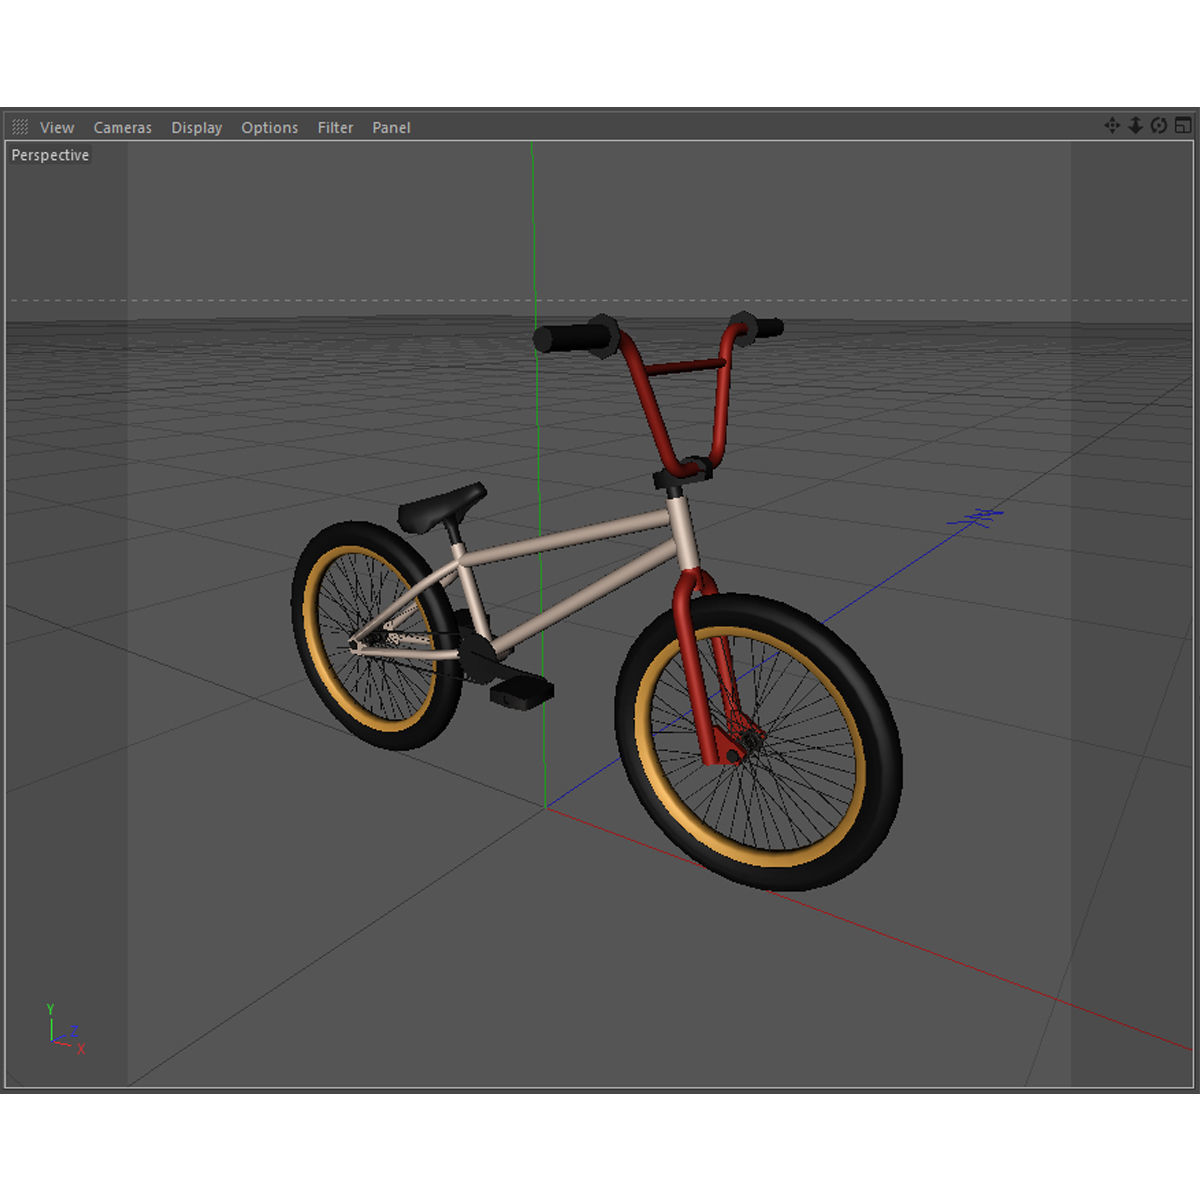
Task: Click the Perspective view label
Action: pyautogui.click(x=50, y=155)
